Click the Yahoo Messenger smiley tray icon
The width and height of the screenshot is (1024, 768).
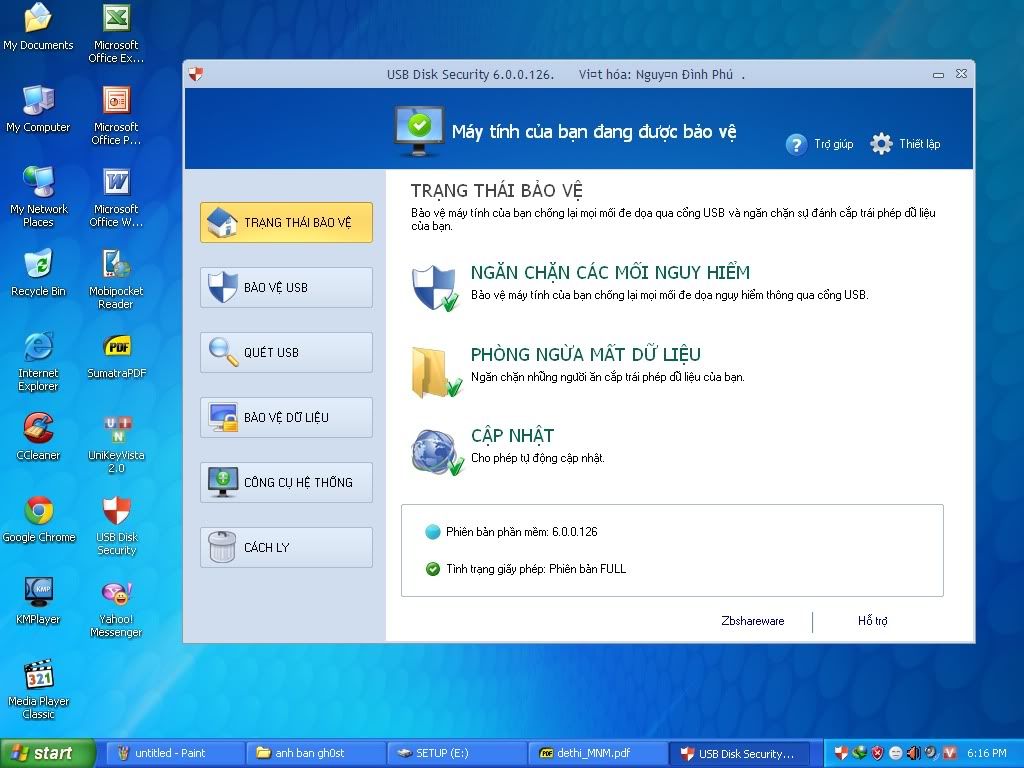pos(895,753)
